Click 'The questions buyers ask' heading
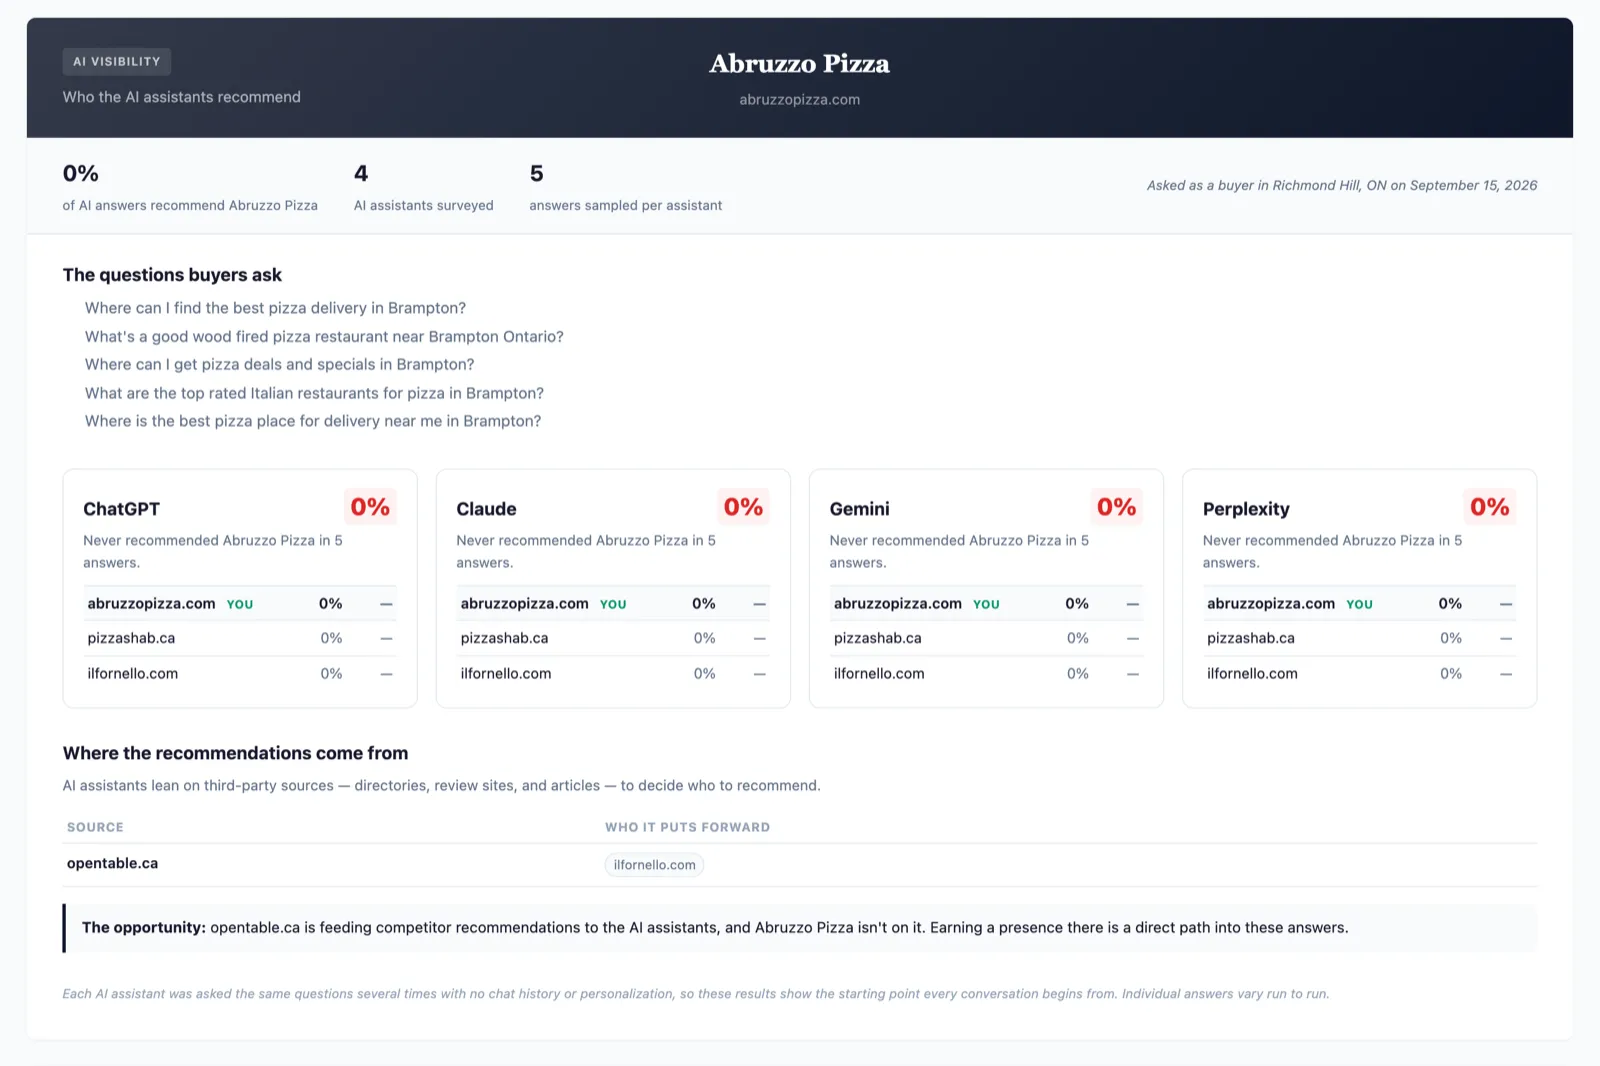1600x1066 pixels. pos(172,275)
